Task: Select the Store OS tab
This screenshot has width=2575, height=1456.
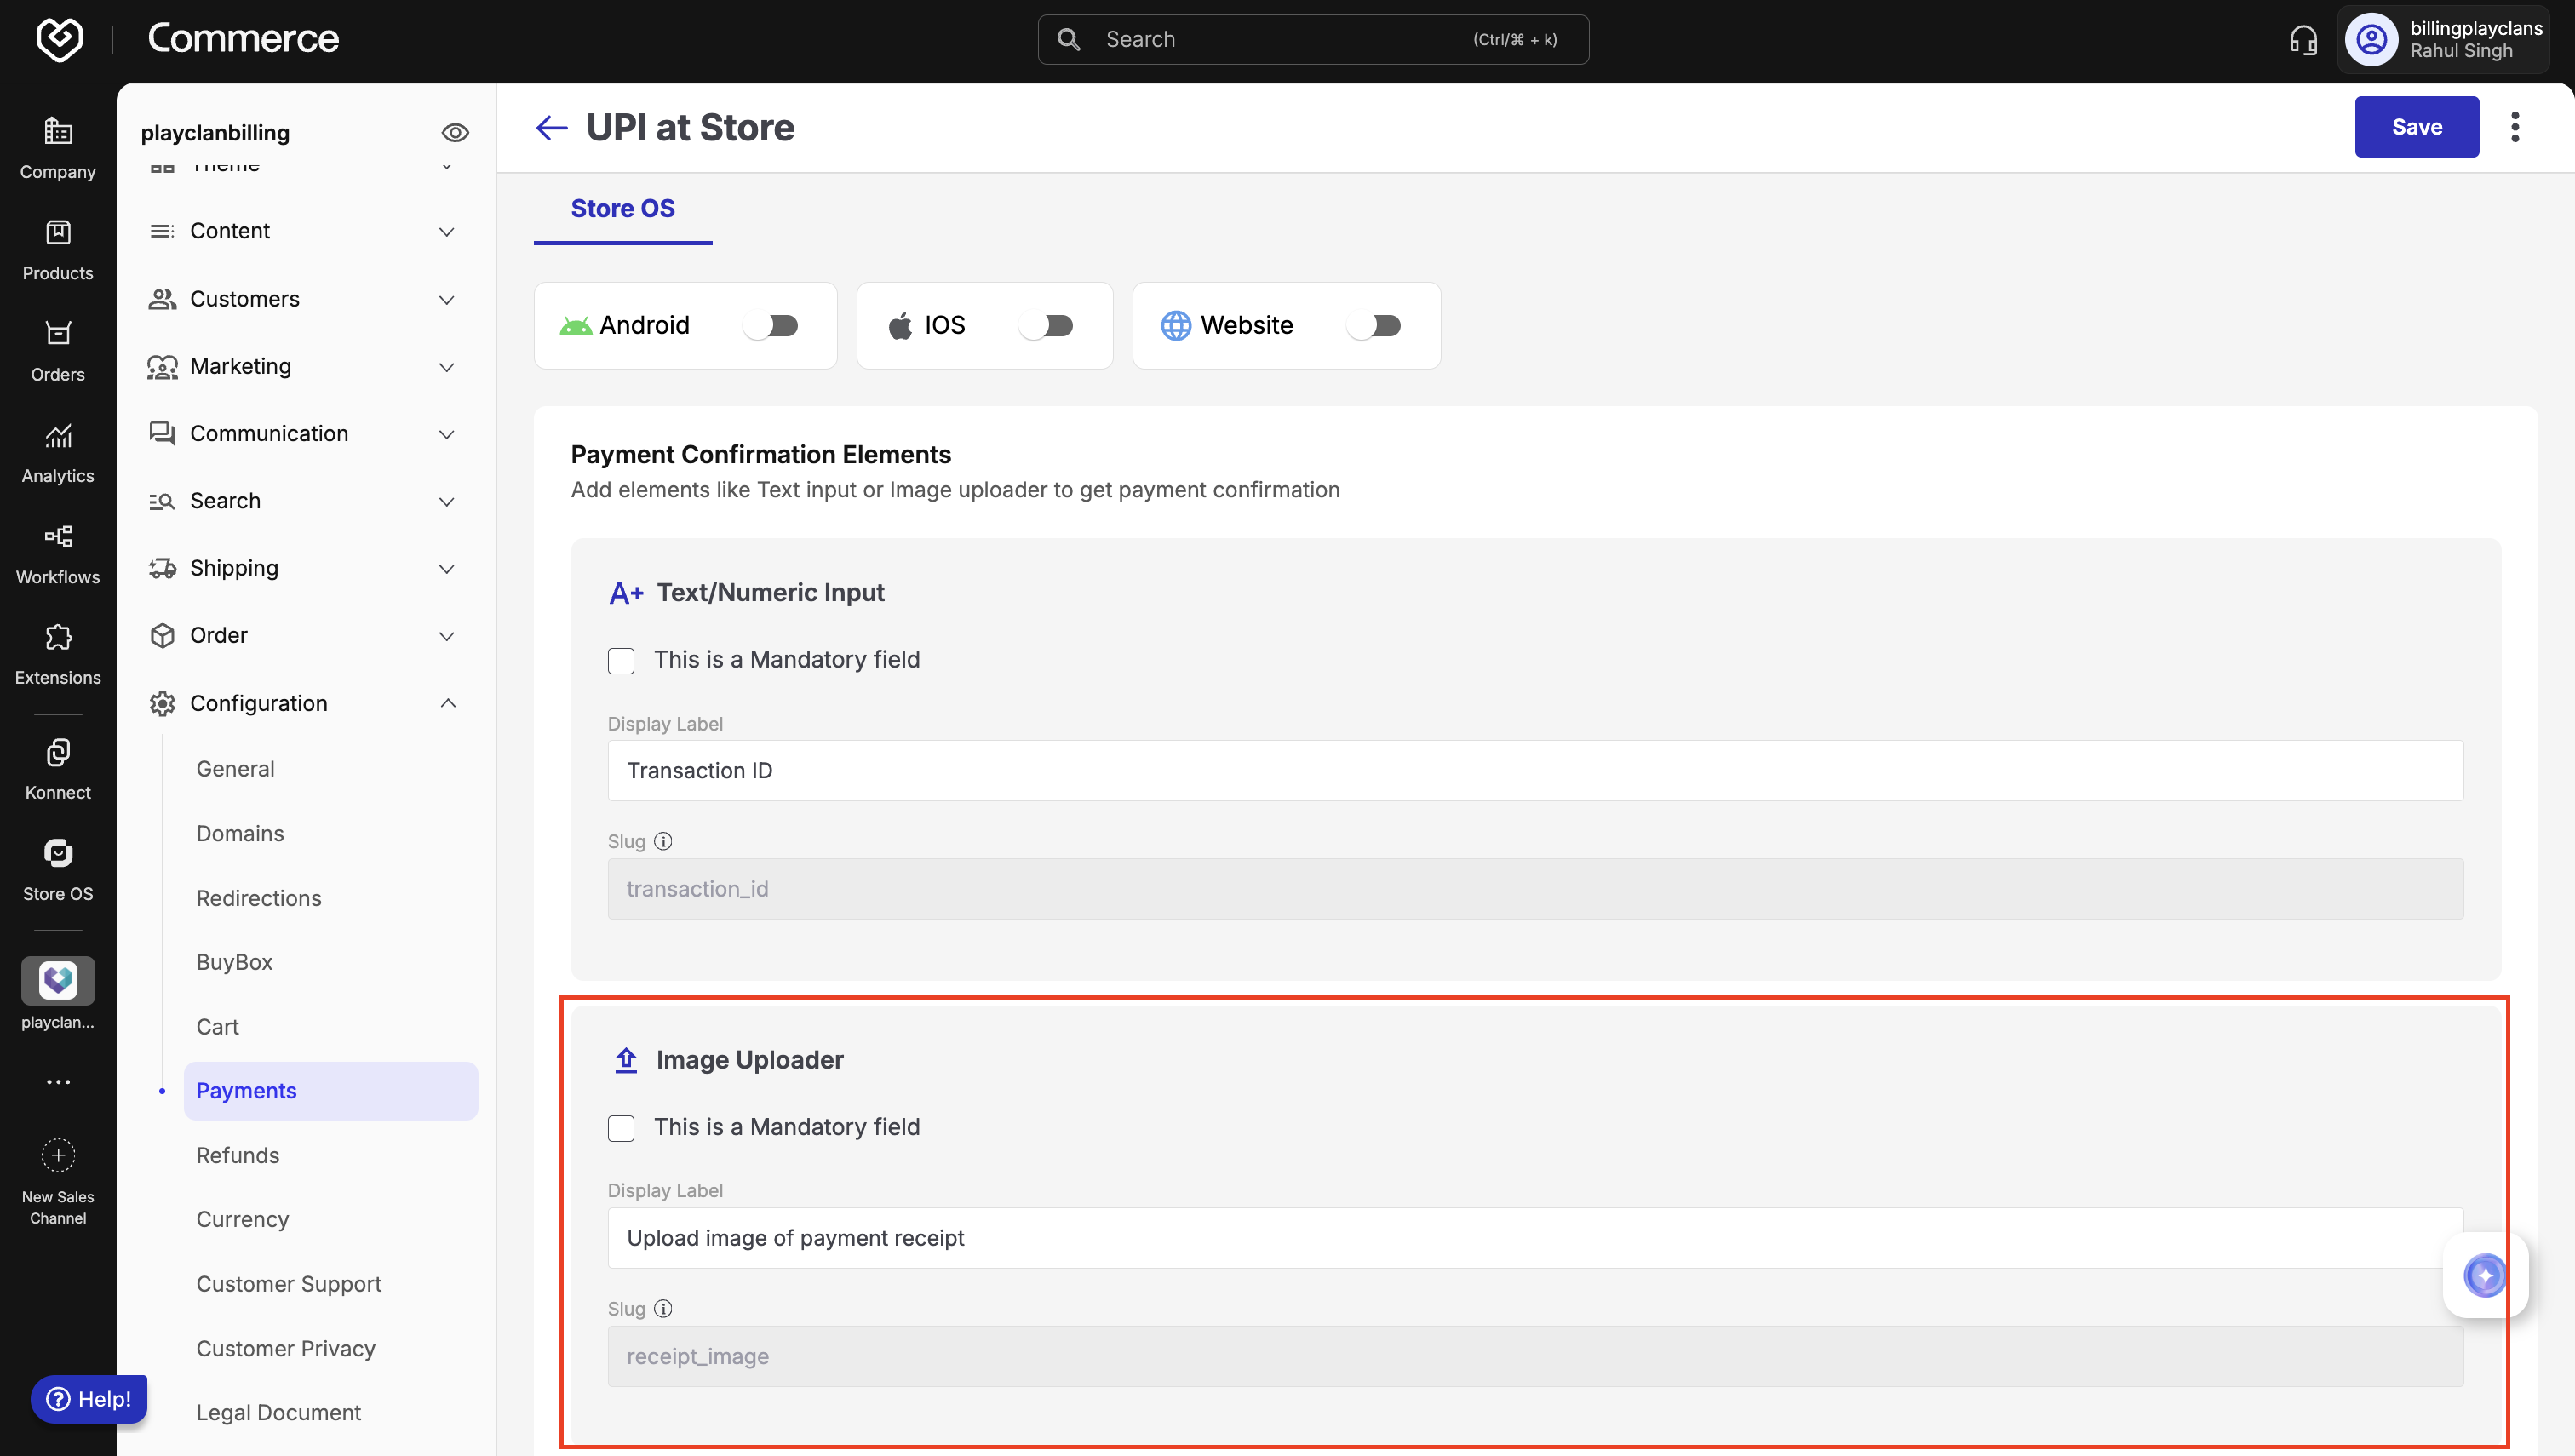Action: point(622,208)
